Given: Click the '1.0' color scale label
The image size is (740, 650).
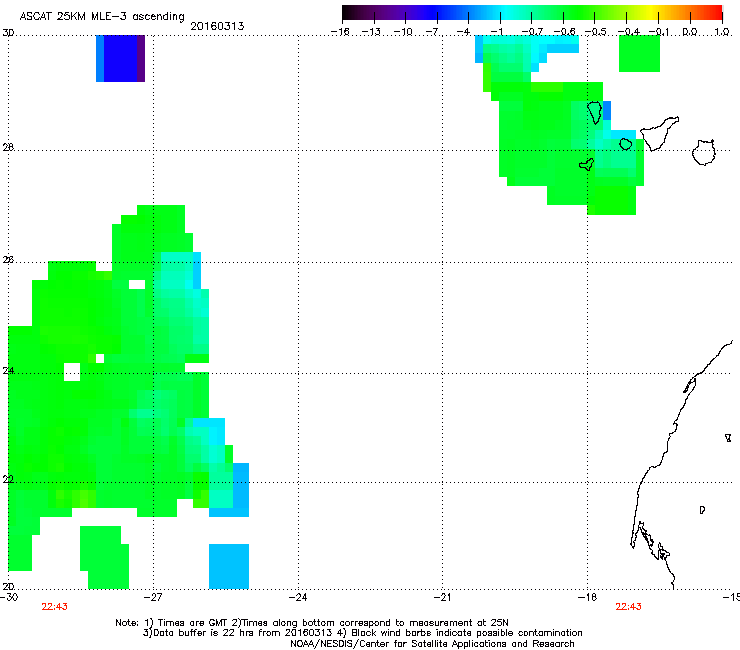Looking at the screenshot, I should point(722,32).
